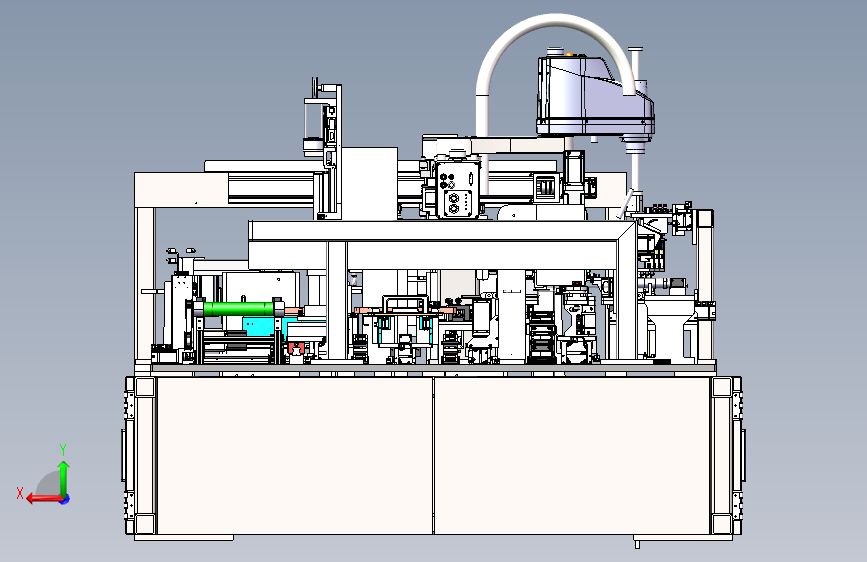Select the right cabinet door panel

click(x=572, y=455)
